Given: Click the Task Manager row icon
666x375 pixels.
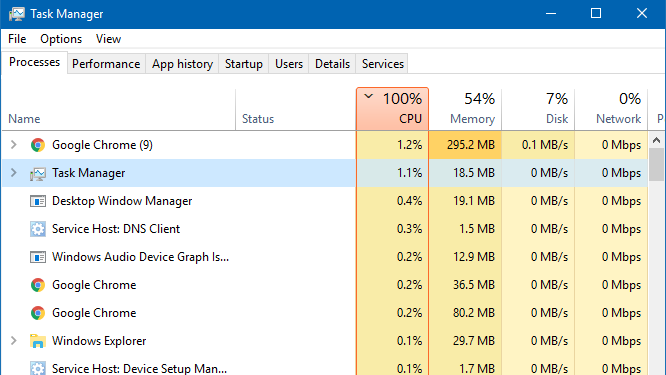Looking at the screenshot, I should tap(38, 173).
